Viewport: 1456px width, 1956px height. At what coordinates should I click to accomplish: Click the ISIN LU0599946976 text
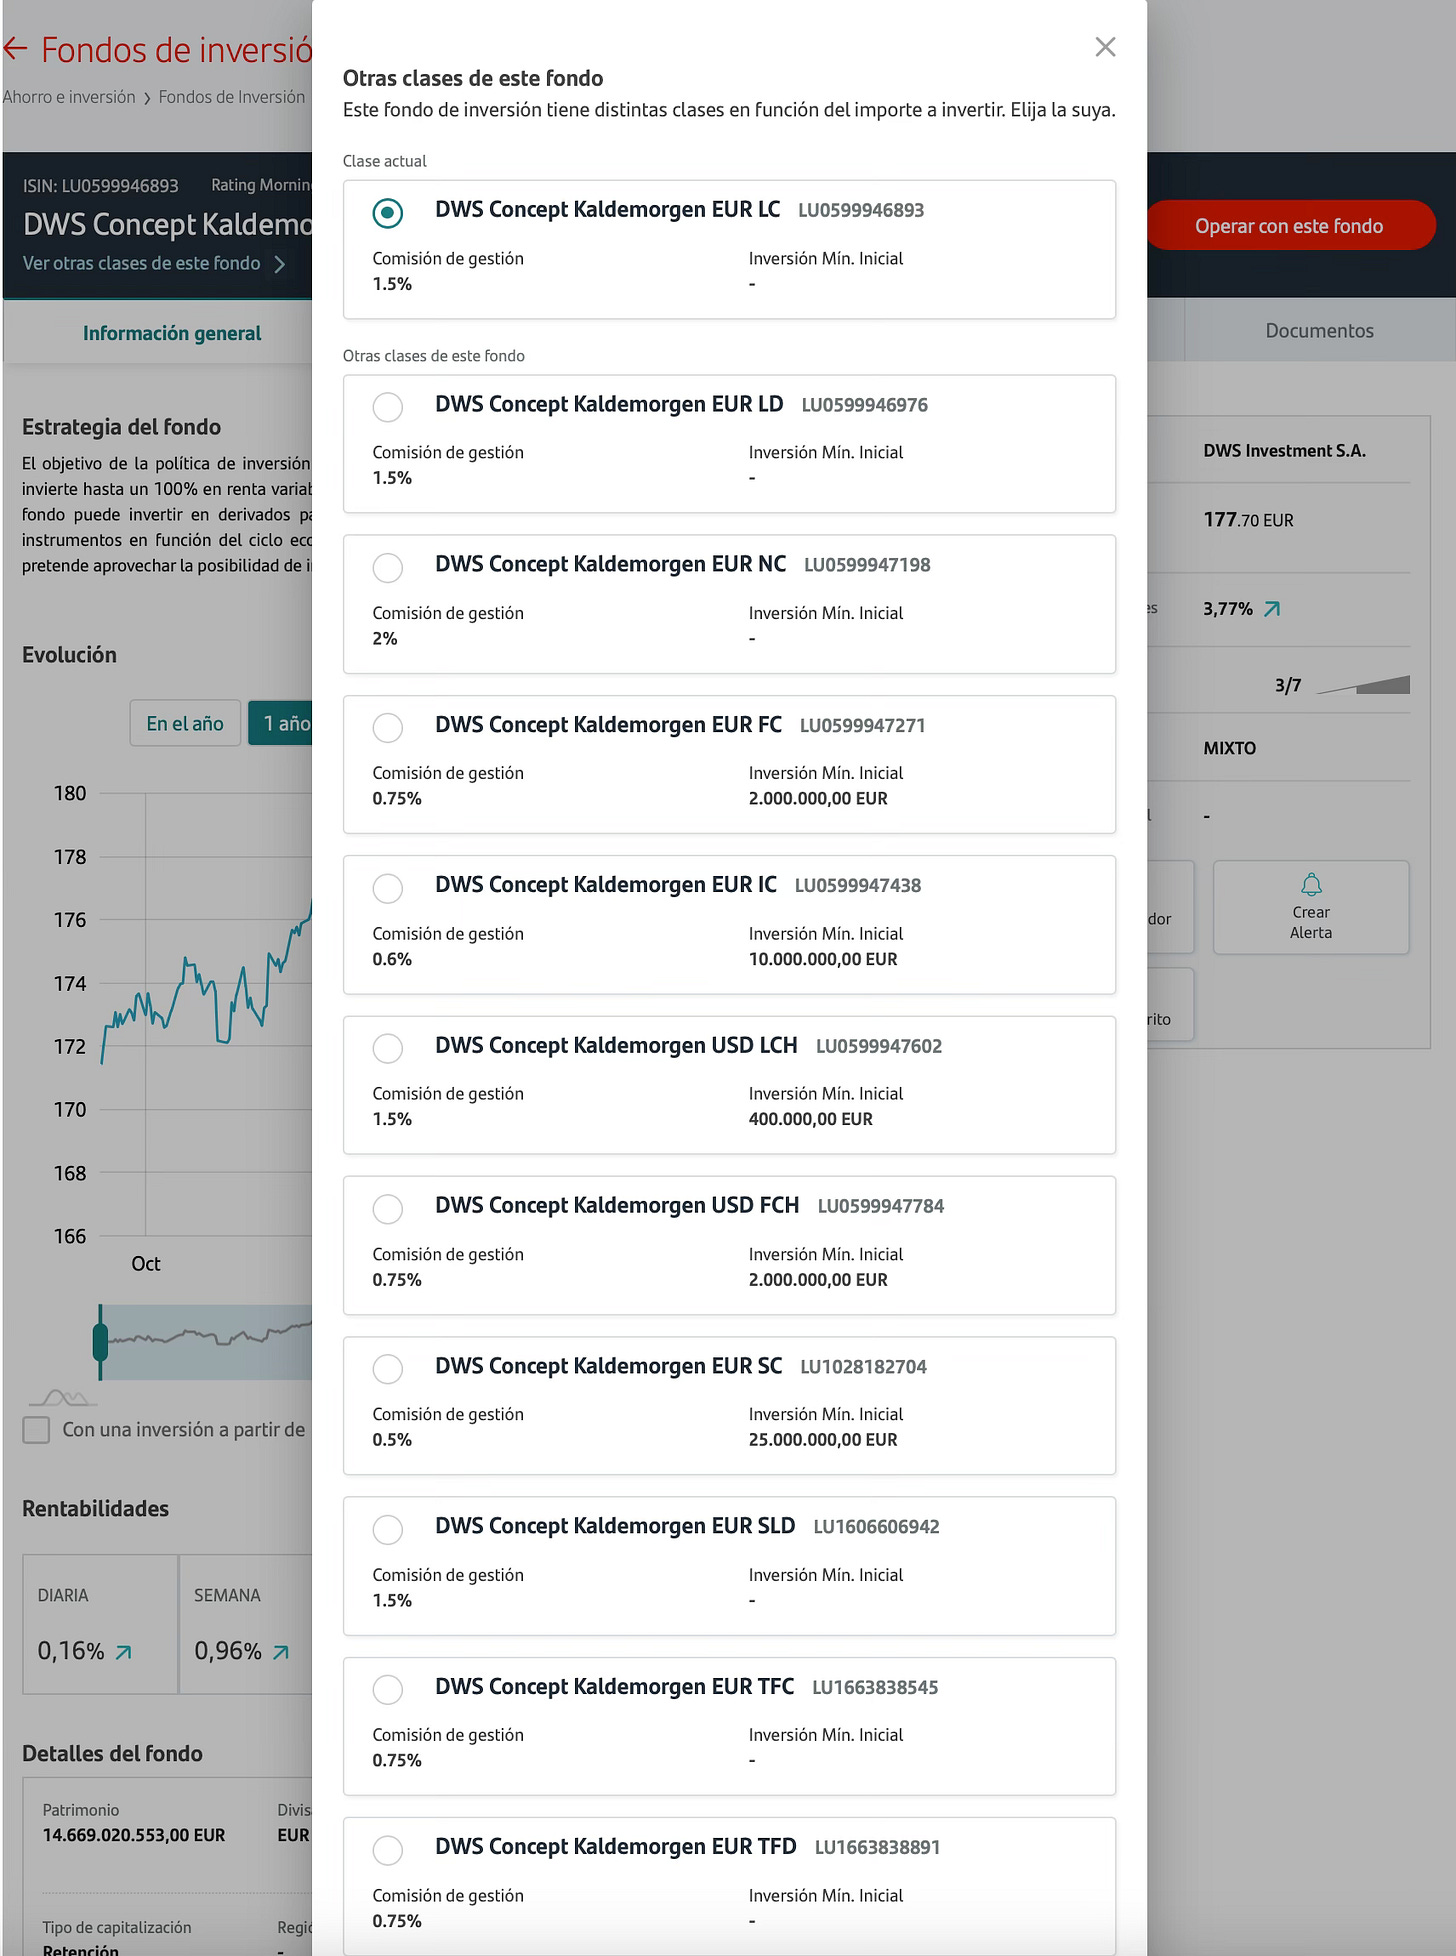[x=864, y=405]
